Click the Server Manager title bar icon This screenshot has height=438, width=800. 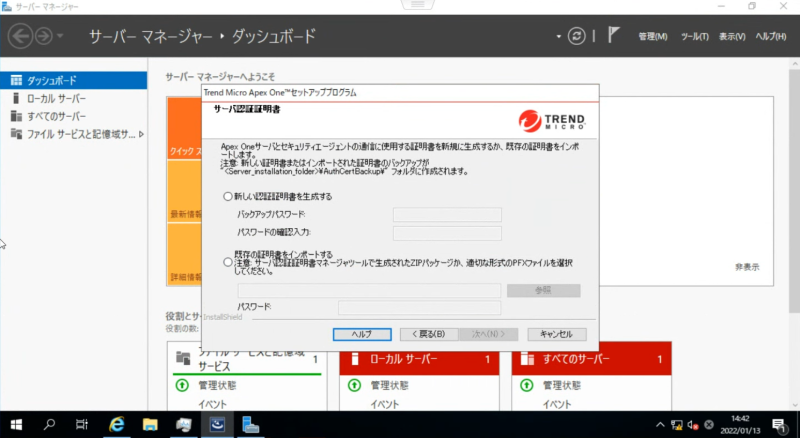point(7,6)
